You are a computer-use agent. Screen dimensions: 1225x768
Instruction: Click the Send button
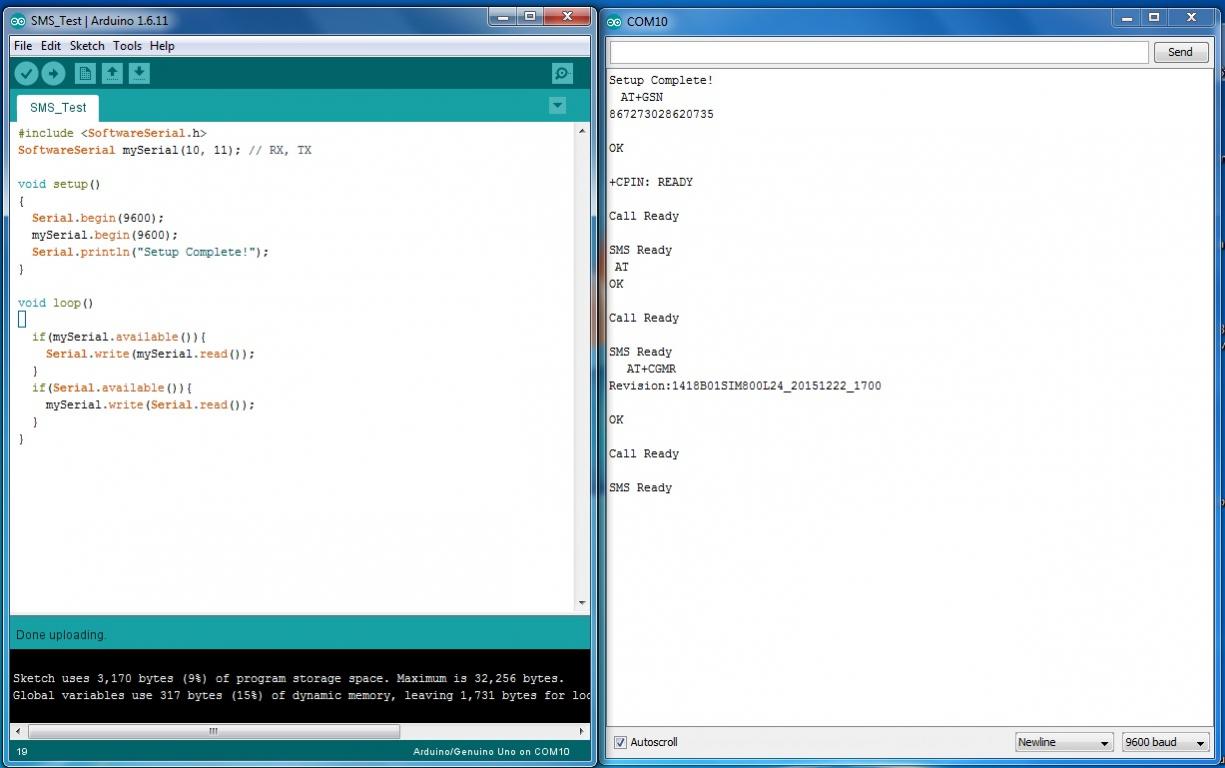[x=1180, y=52]
